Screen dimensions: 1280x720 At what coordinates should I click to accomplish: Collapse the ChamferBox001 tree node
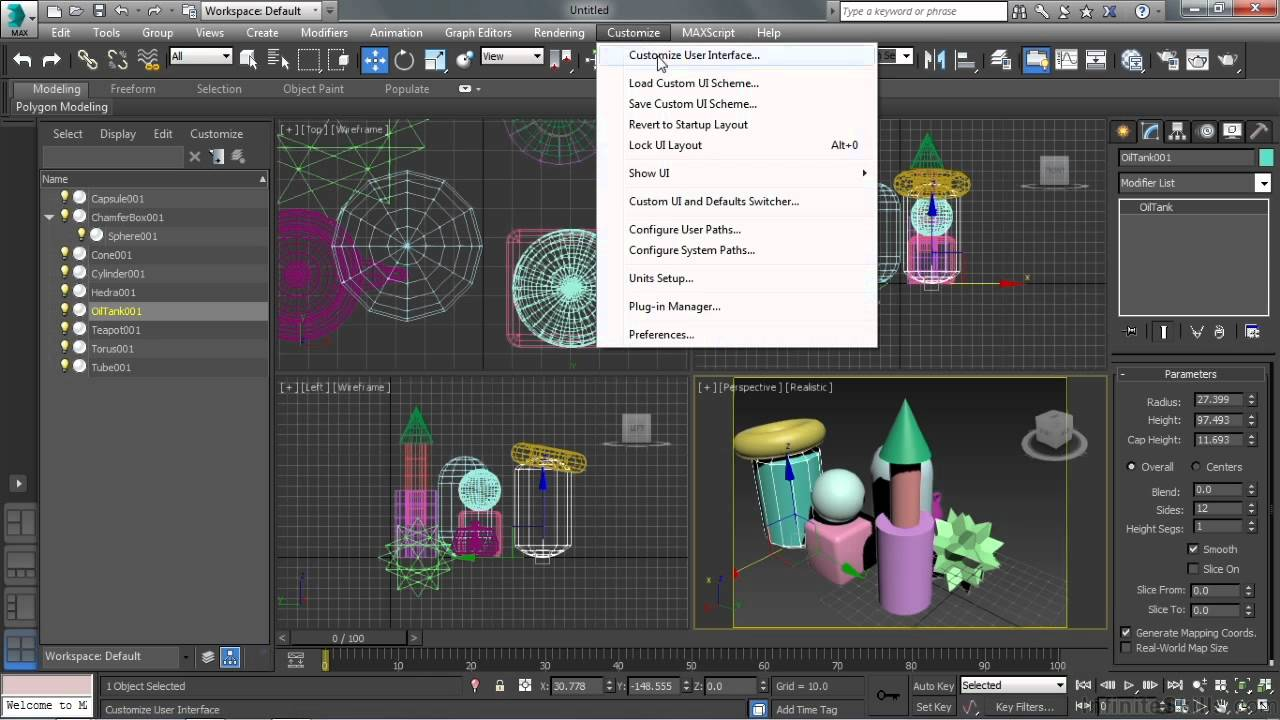pos(49,217)
